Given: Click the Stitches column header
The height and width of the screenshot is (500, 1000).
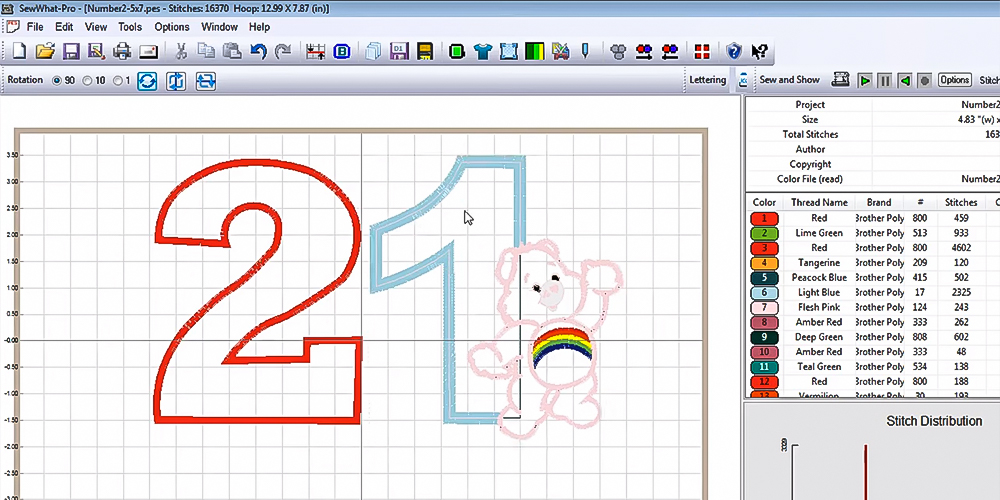Looking at the screenshot, I should (961, 202).
